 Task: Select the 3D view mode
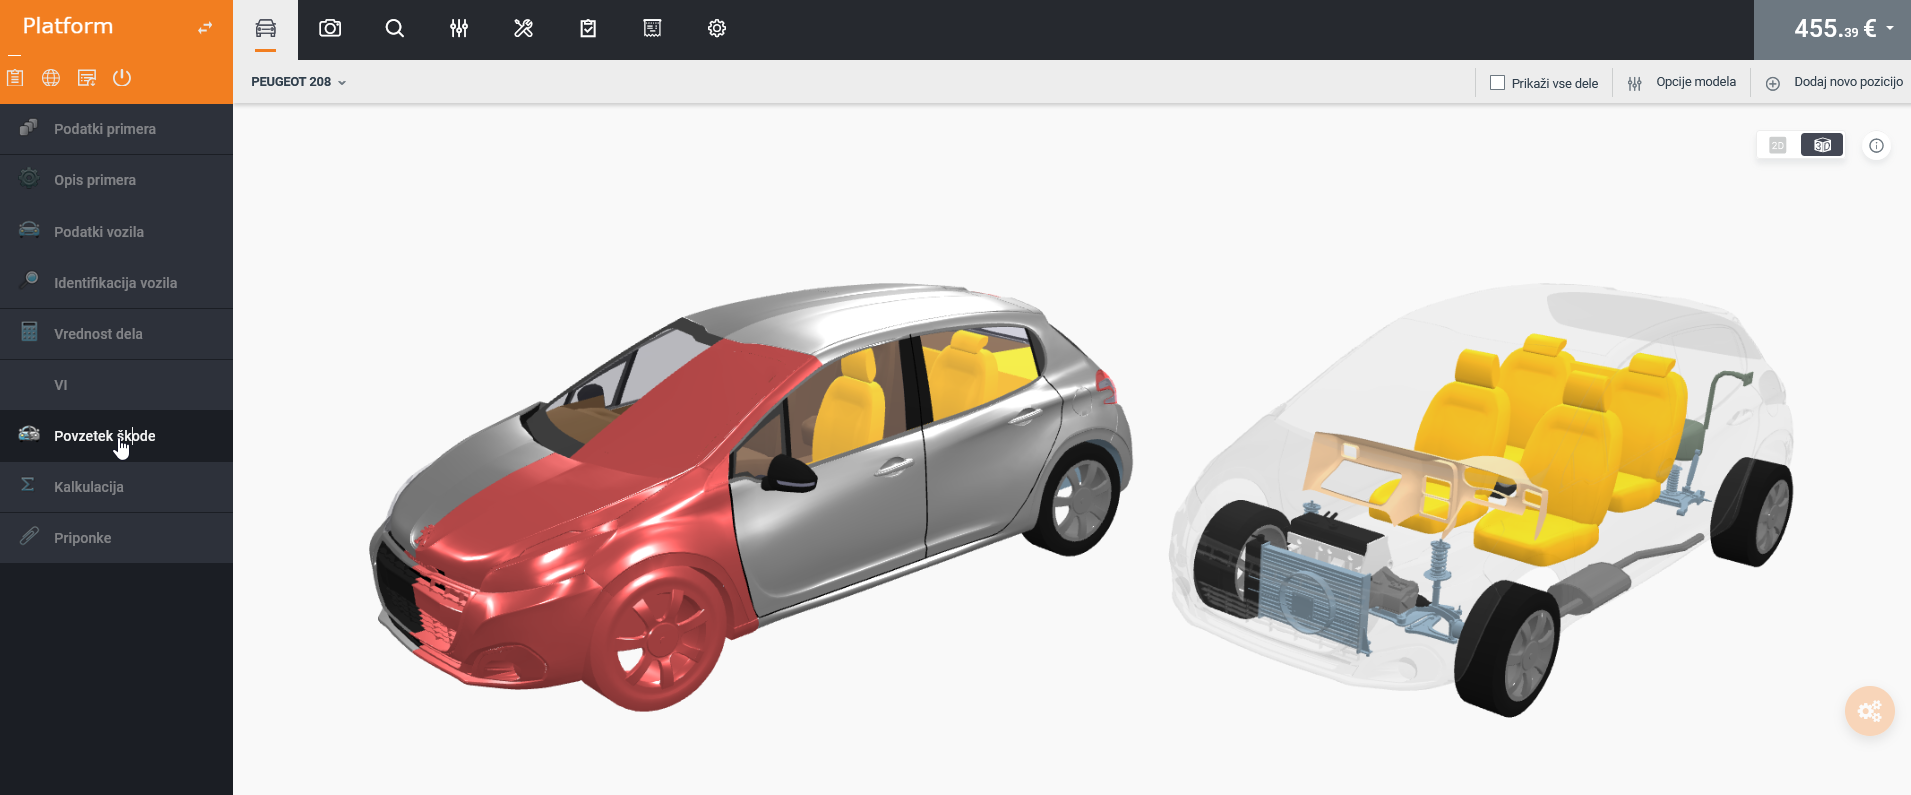[1822, 146]
